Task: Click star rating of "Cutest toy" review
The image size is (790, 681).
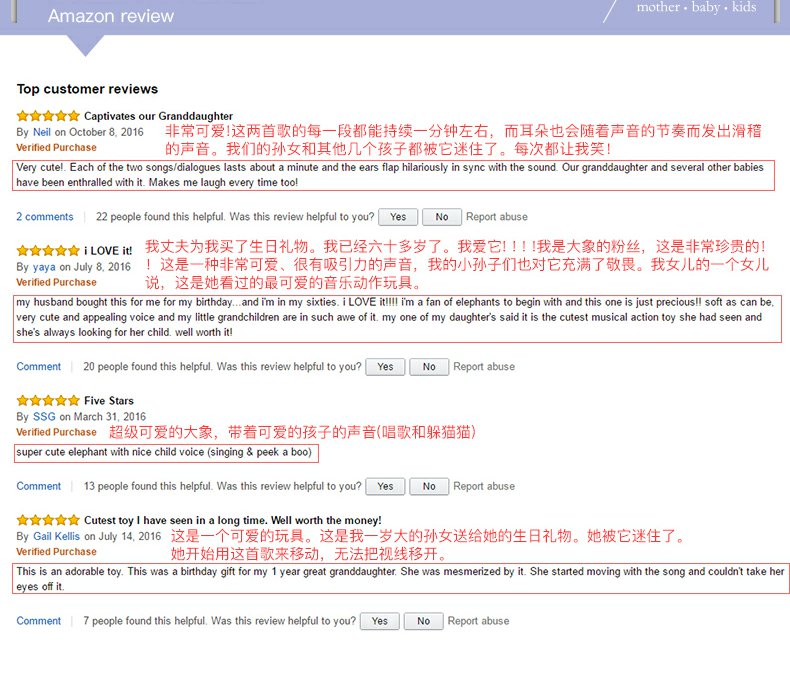Action: point(47,520)
